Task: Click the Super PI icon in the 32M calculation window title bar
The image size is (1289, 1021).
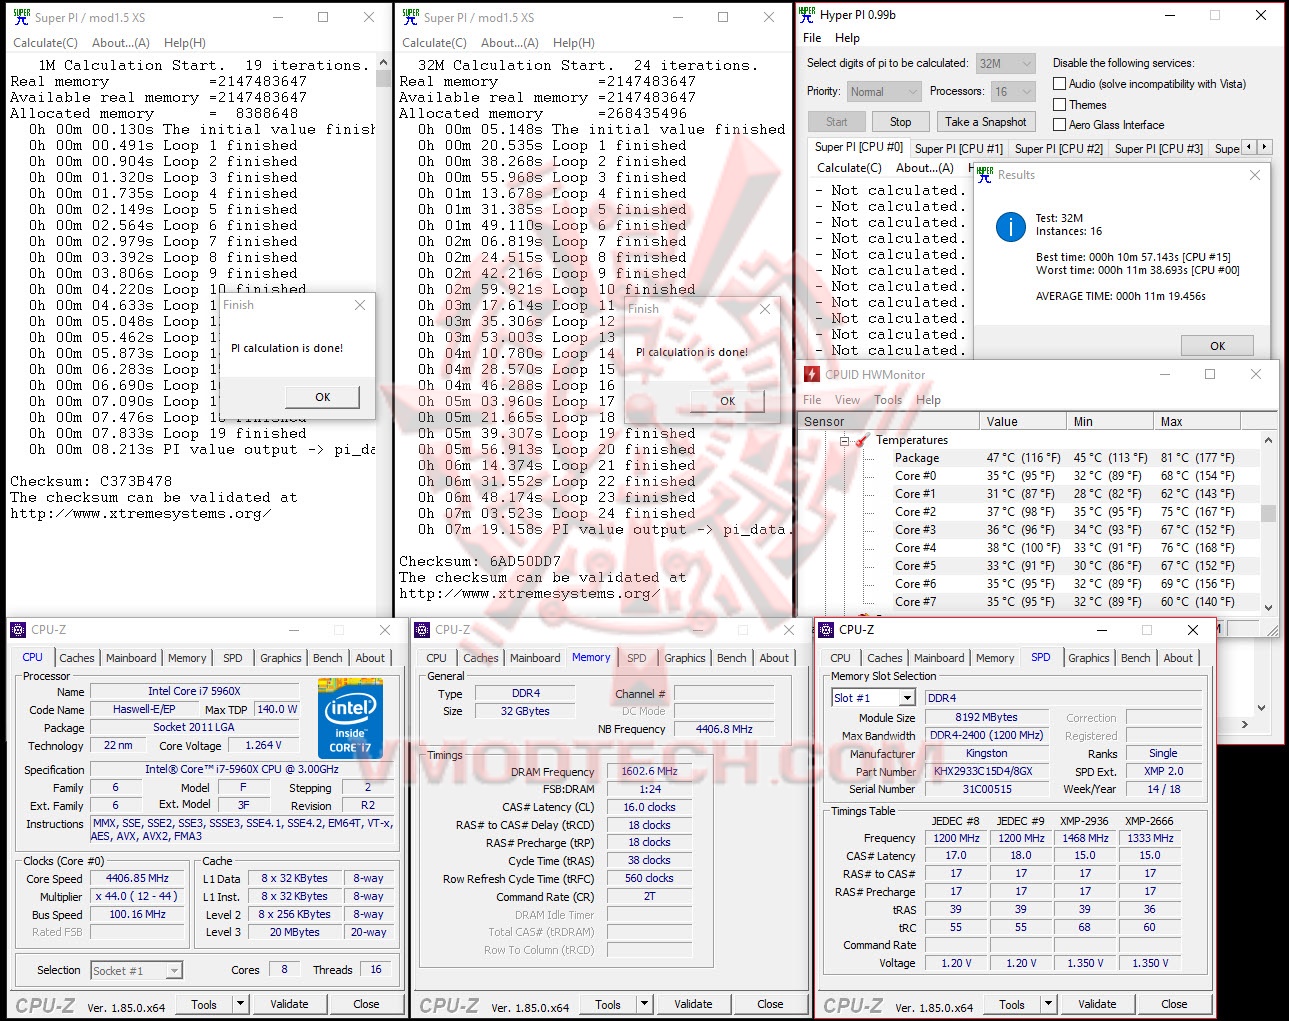Action: click(410, 17)
